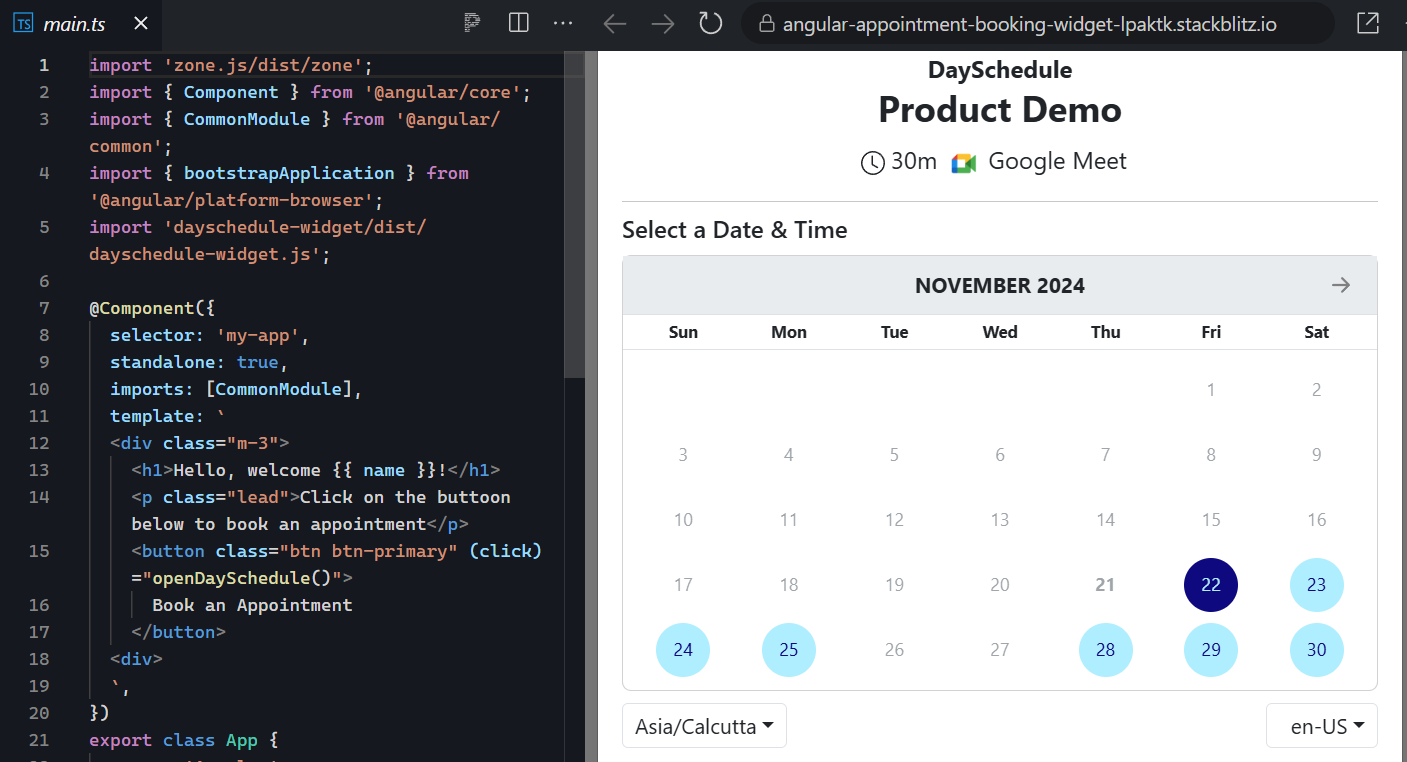Click the disabled date 10
1407x762 pixels.
683,520
